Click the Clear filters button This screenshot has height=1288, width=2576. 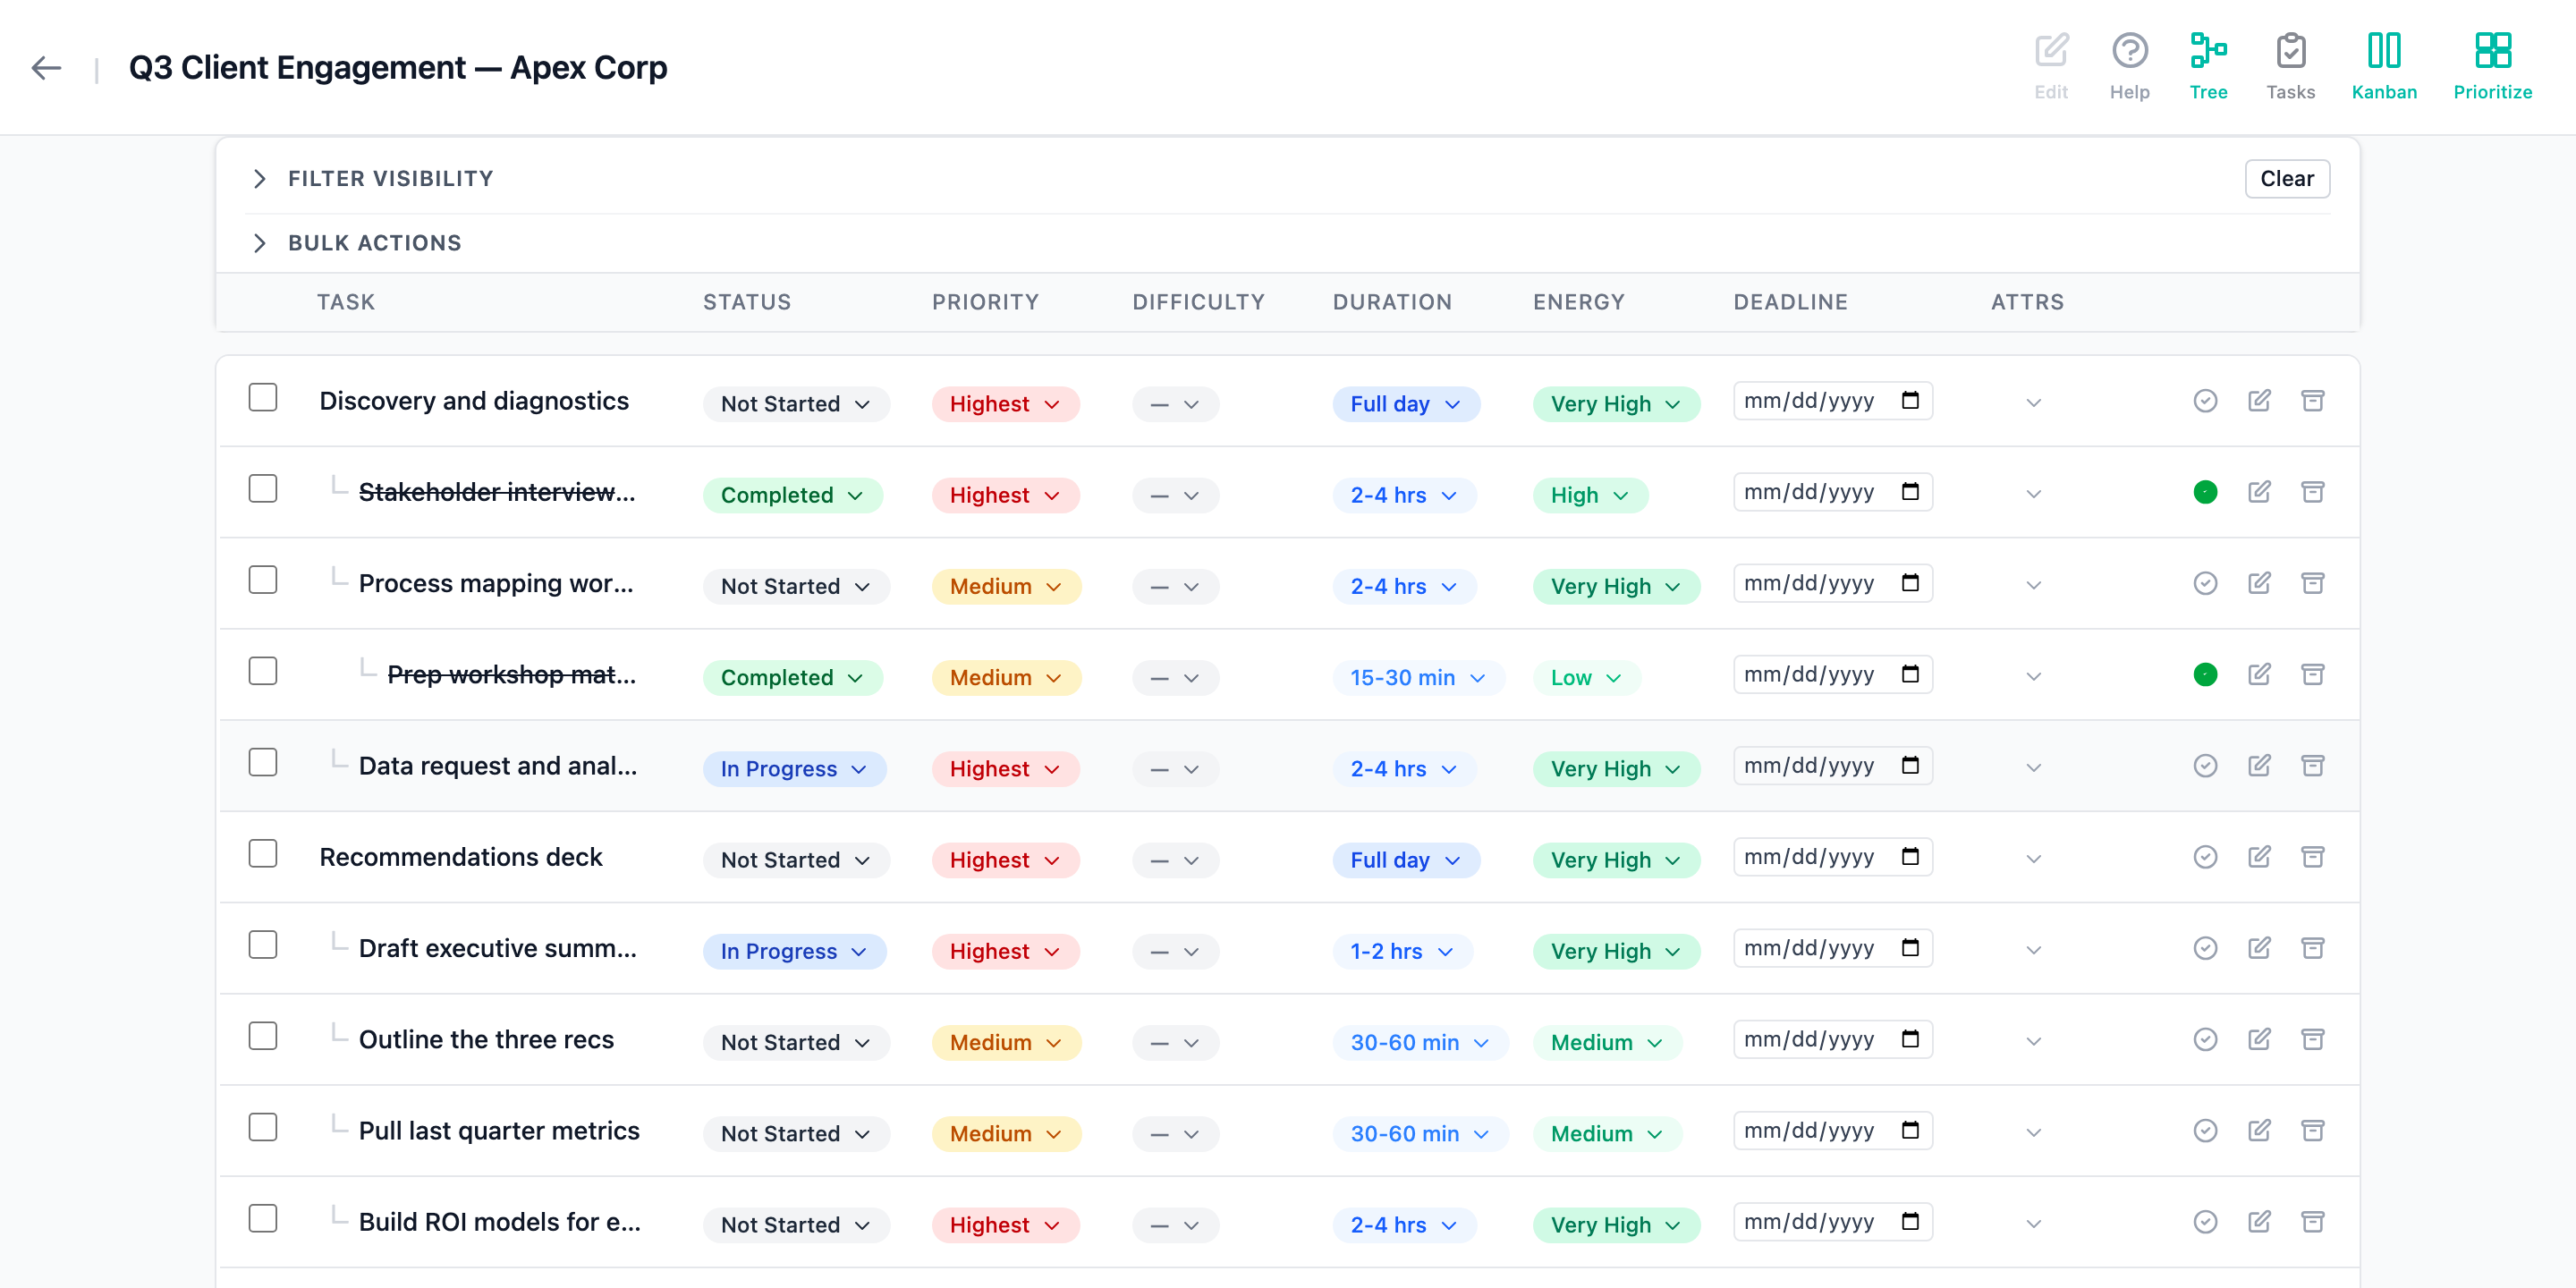(x=2286, y=179)
